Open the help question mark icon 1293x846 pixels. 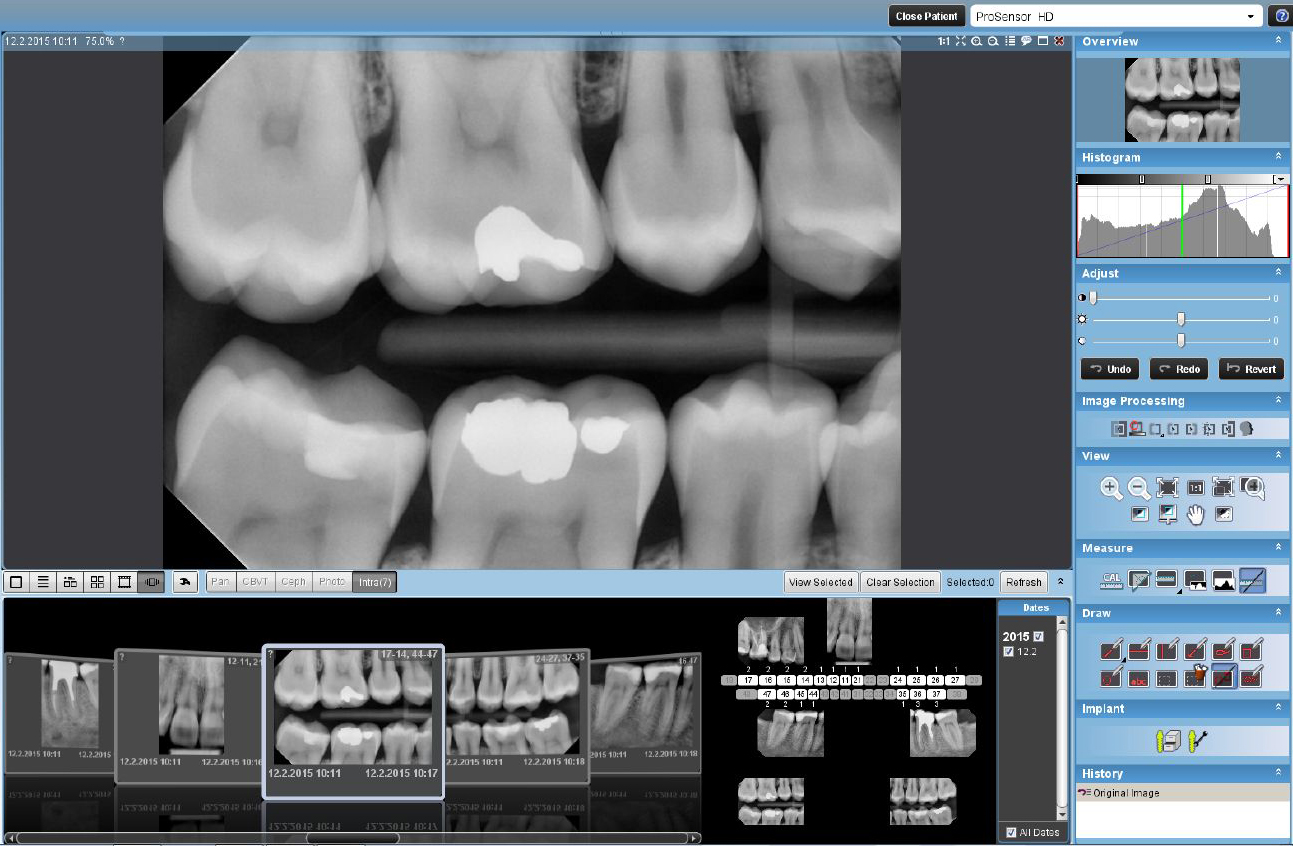point(1279,17)
